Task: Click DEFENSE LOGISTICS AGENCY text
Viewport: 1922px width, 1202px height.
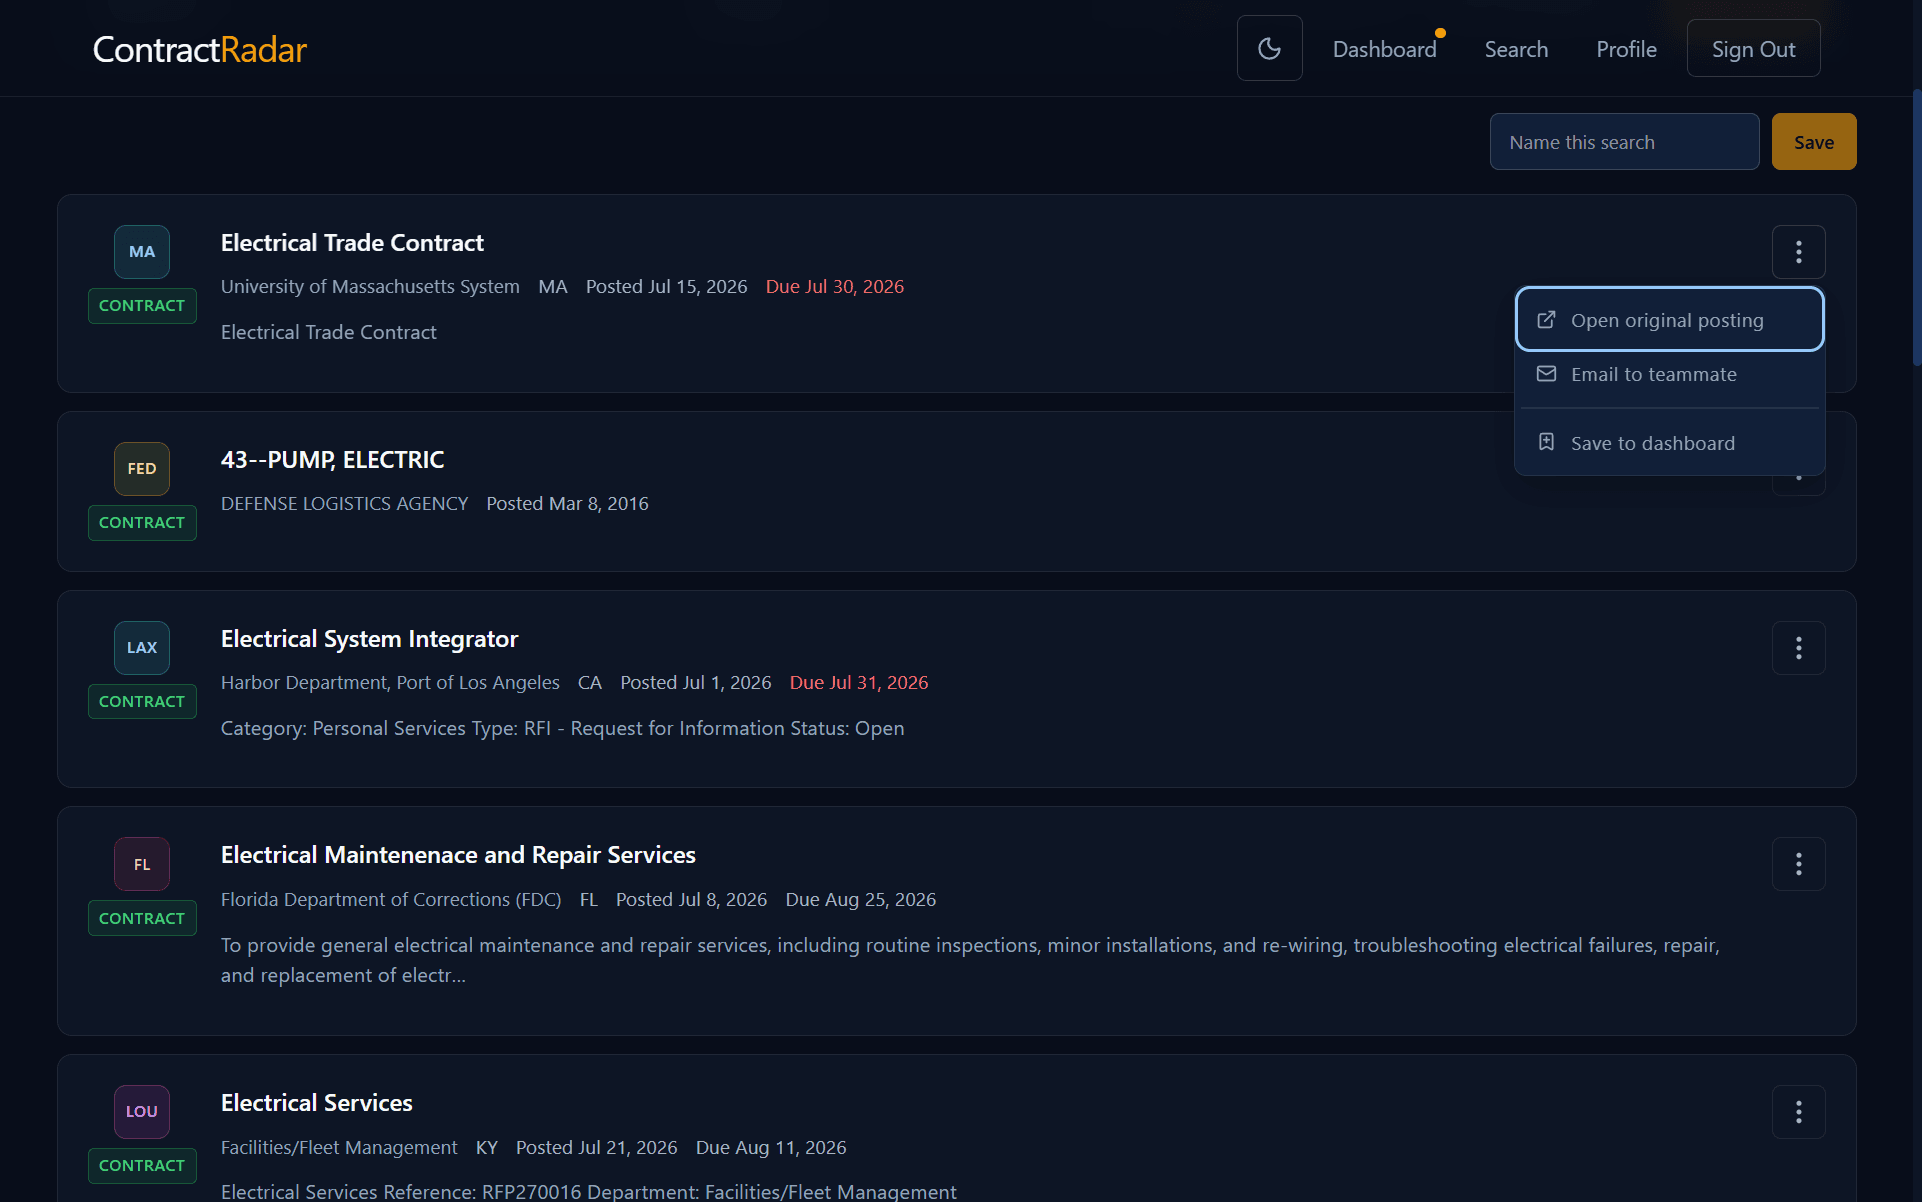Action: [x=344, y=504]
